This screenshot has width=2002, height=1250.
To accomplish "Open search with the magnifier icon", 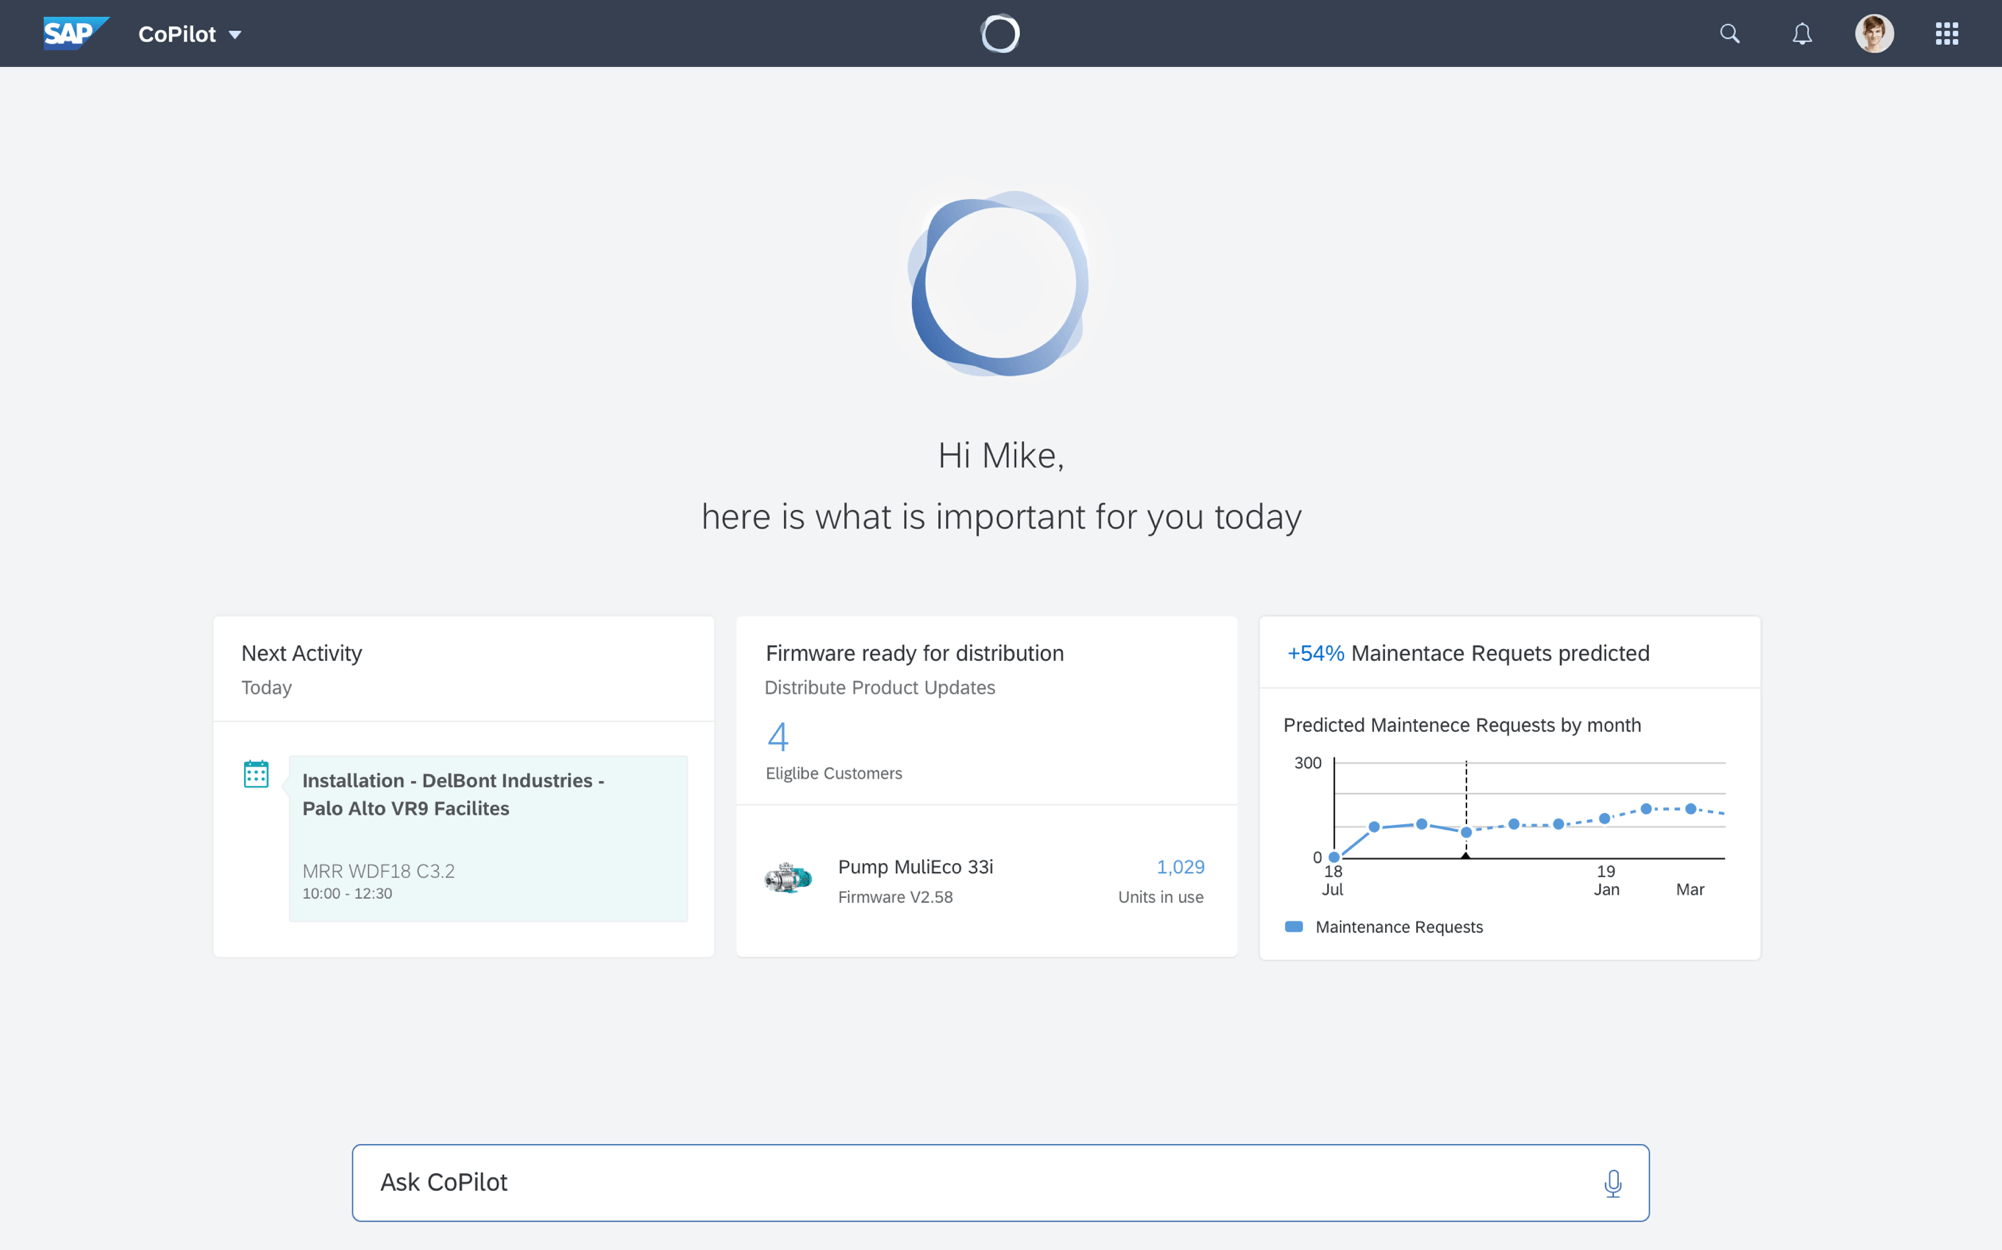I will pyautogui.click(x=1729, y=34).
